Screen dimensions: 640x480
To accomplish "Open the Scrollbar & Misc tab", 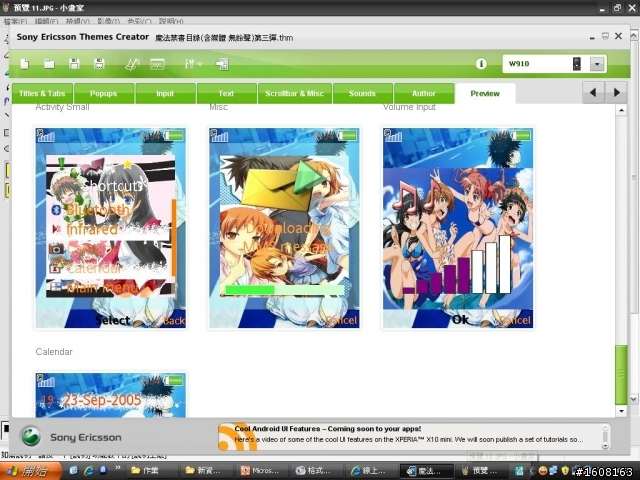I will [x=294, y=93].
